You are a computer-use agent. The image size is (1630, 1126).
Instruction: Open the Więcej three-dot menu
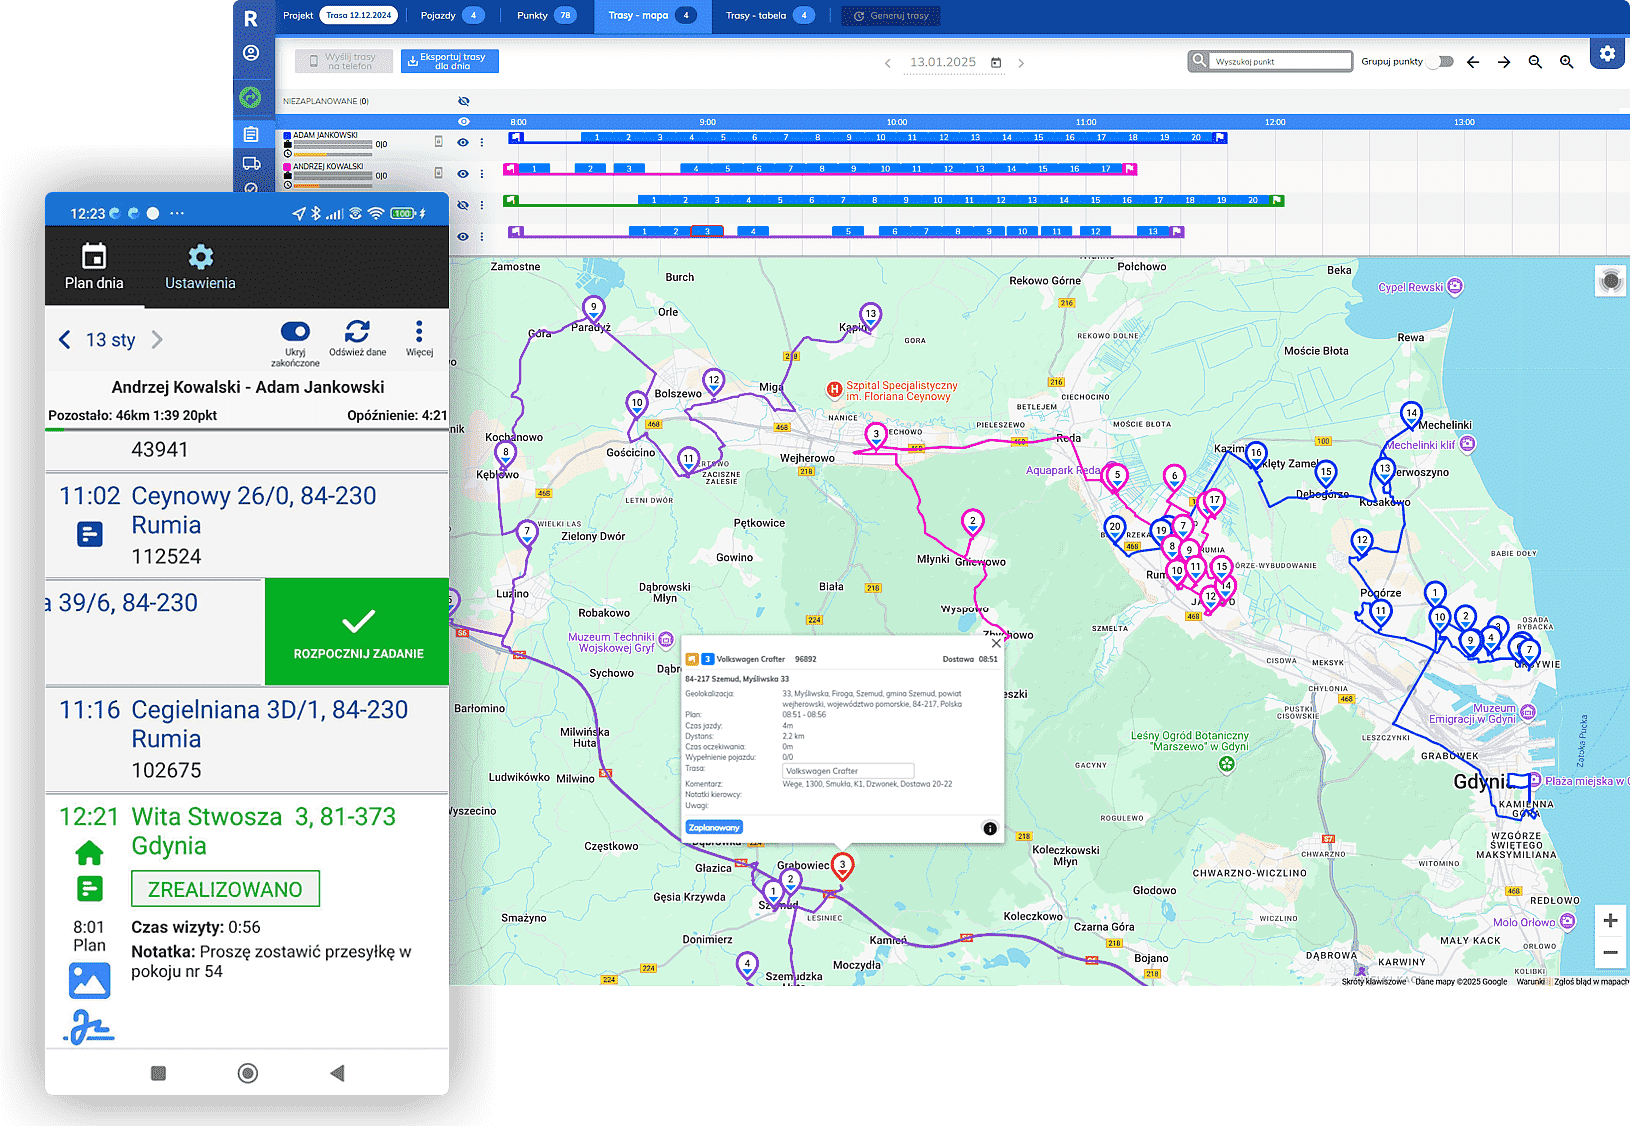pos(419,332)
